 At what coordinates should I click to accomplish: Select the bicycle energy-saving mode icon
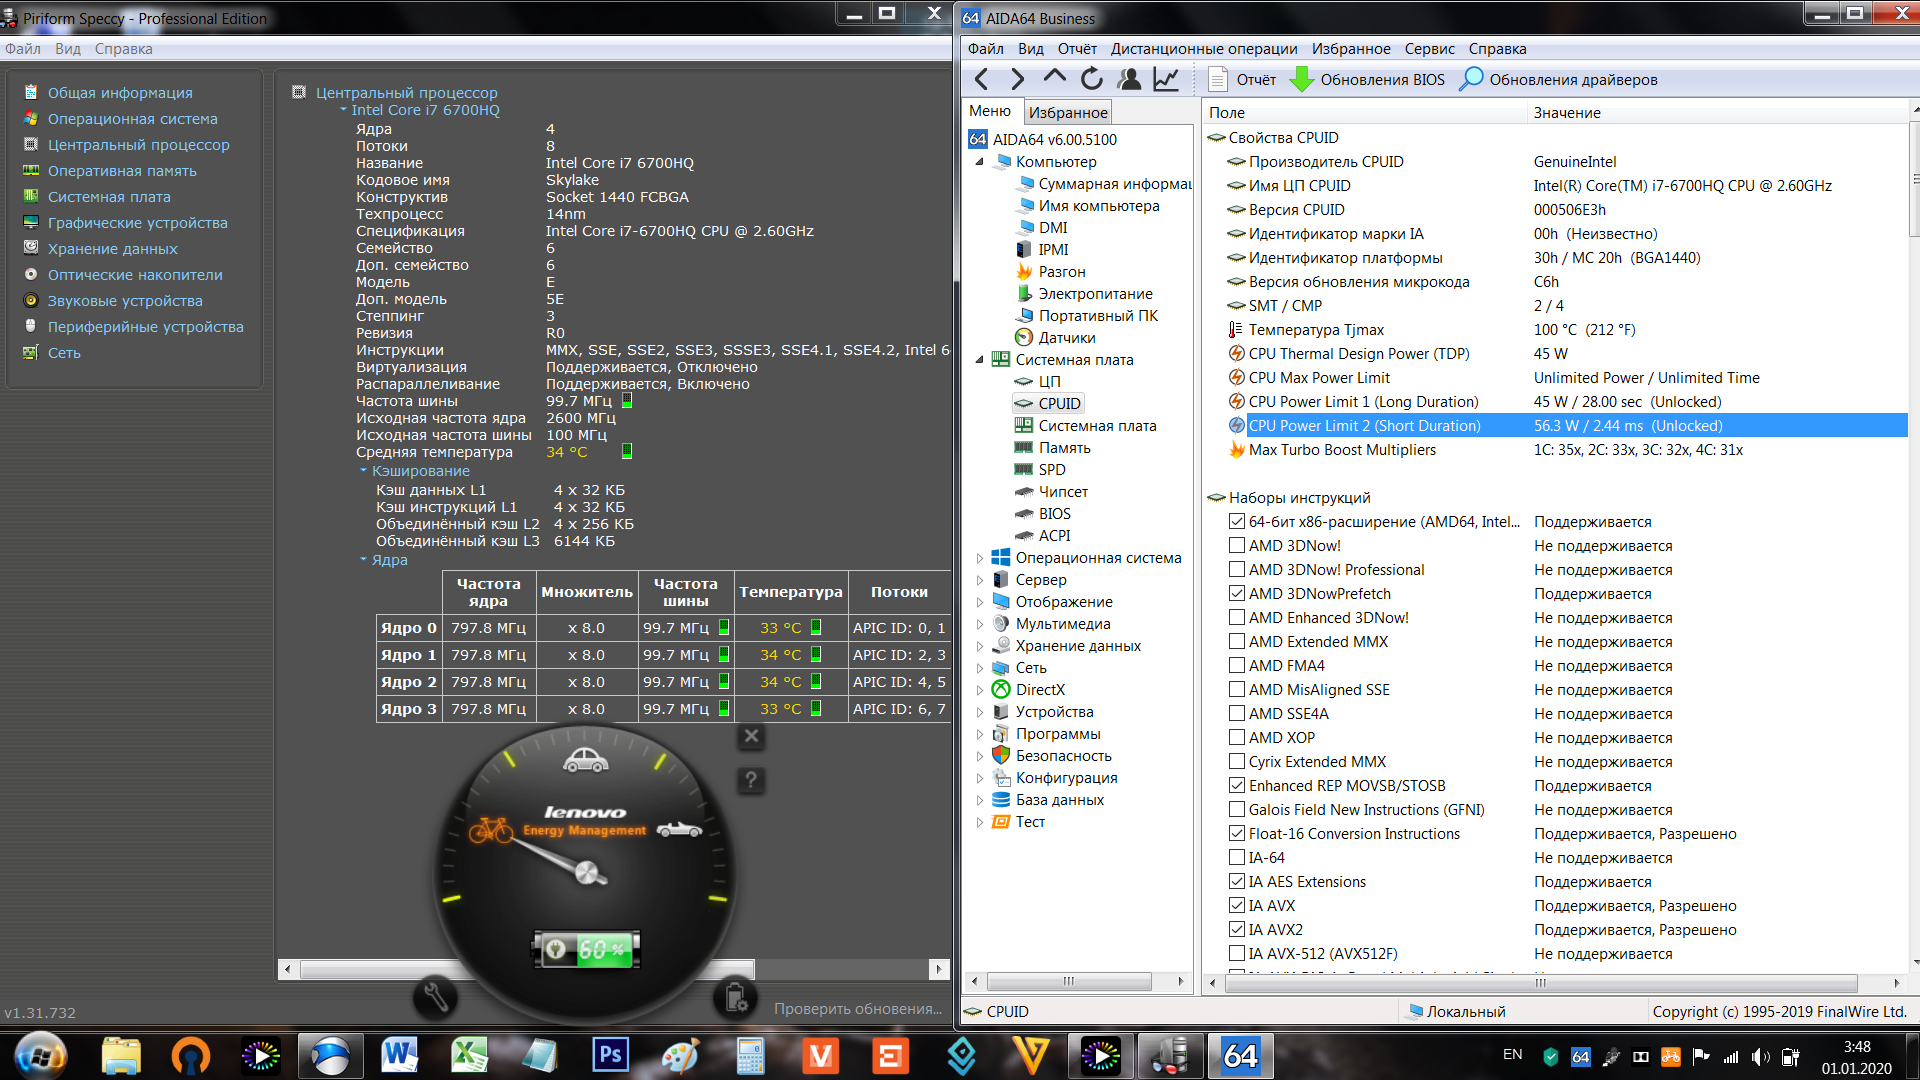[491, 829]
